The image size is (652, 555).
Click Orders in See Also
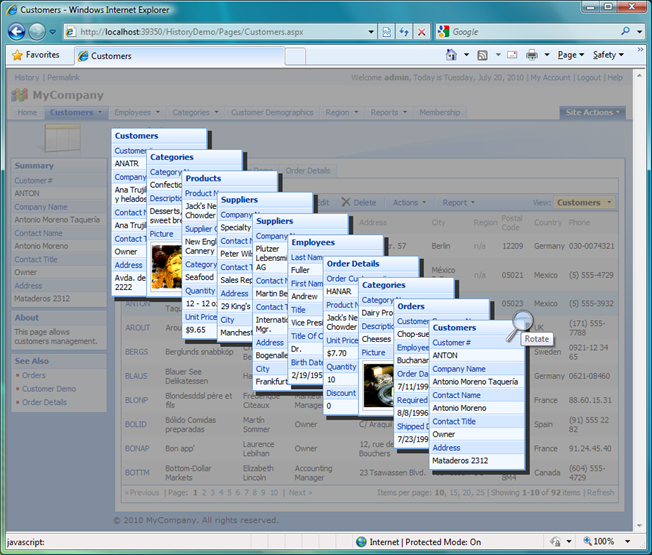tap(34, 375)
